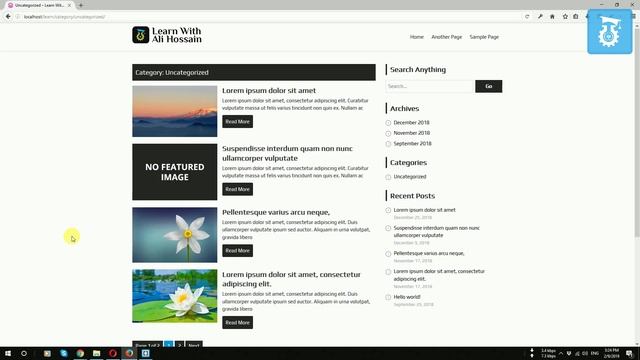
Task: Open recent post Suspendisse interdum quam non nunc
Action: (x=436, y=231)
